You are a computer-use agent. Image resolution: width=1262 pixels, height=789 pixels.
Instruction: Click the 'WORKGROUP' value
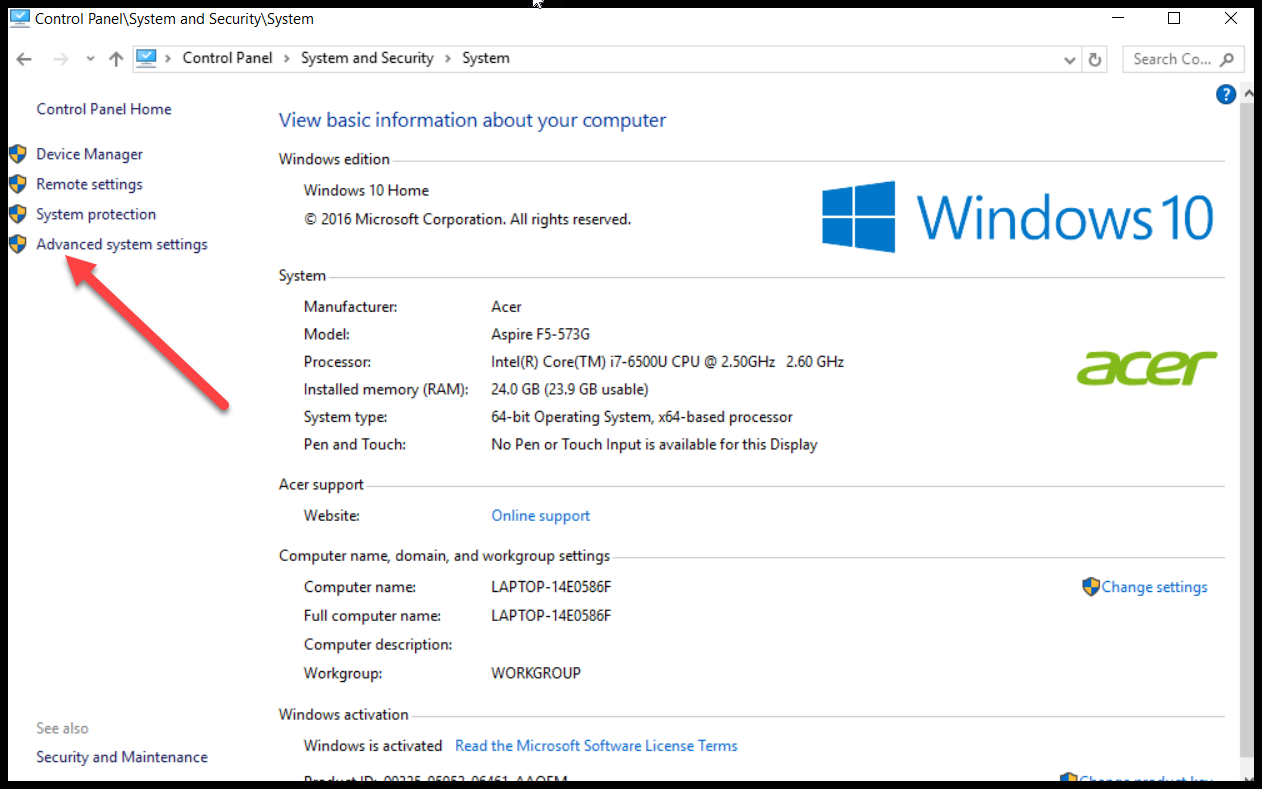536,673
